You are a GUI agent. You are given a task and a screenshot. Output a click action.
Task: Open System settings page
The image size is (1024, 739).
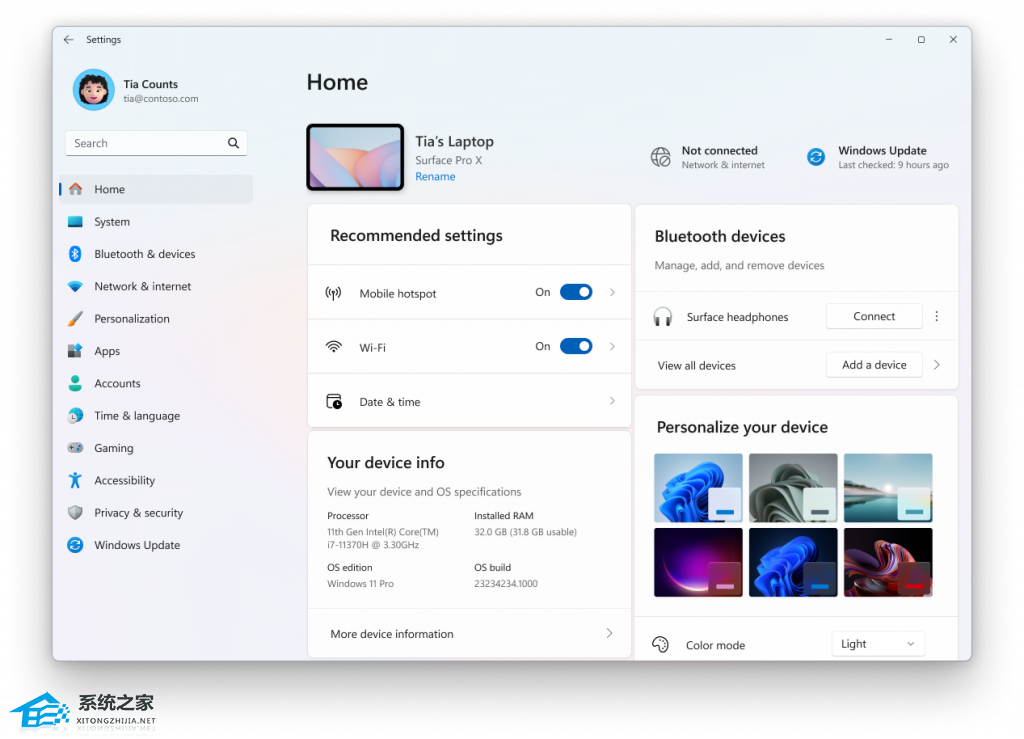tap(156, 222)
